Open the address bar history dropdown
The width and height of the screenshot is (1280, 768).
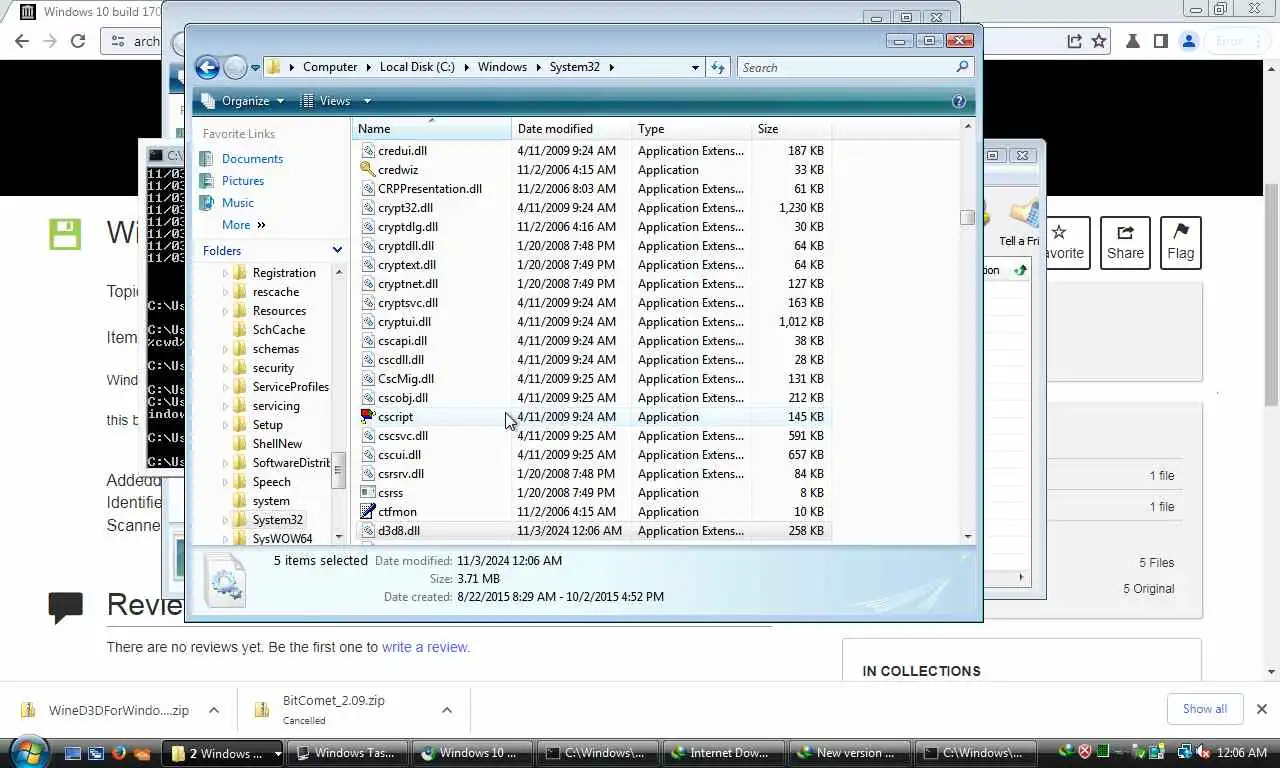coord(695,67)
